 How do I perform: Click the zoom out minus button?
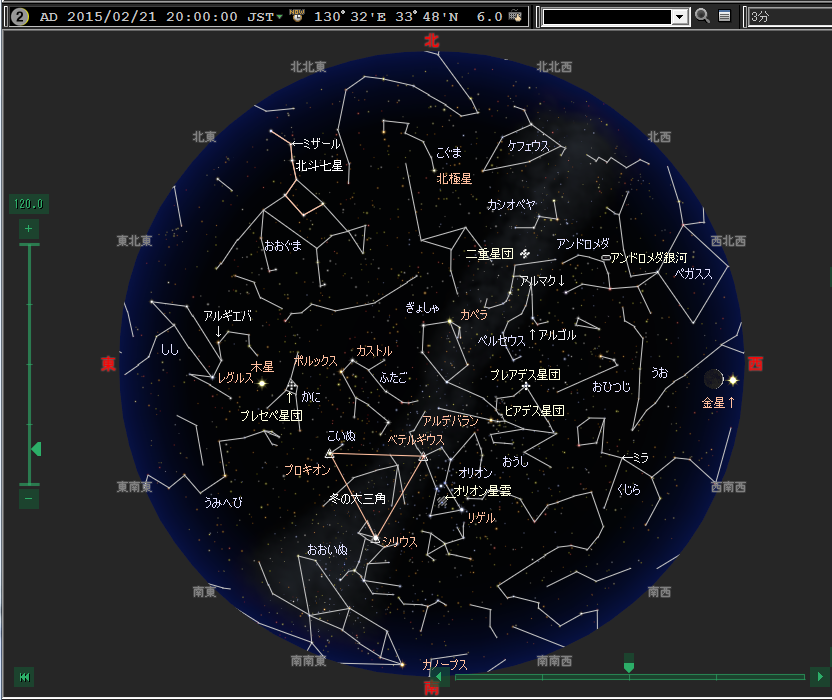[28, 497]
